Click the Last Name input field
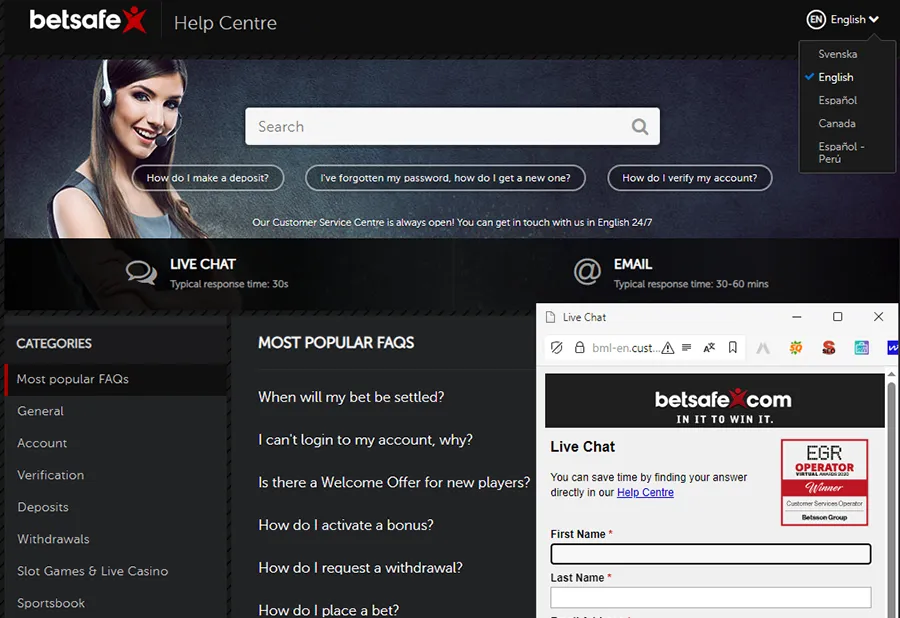Screen dimensions: 900x618 tap(711, 597)
